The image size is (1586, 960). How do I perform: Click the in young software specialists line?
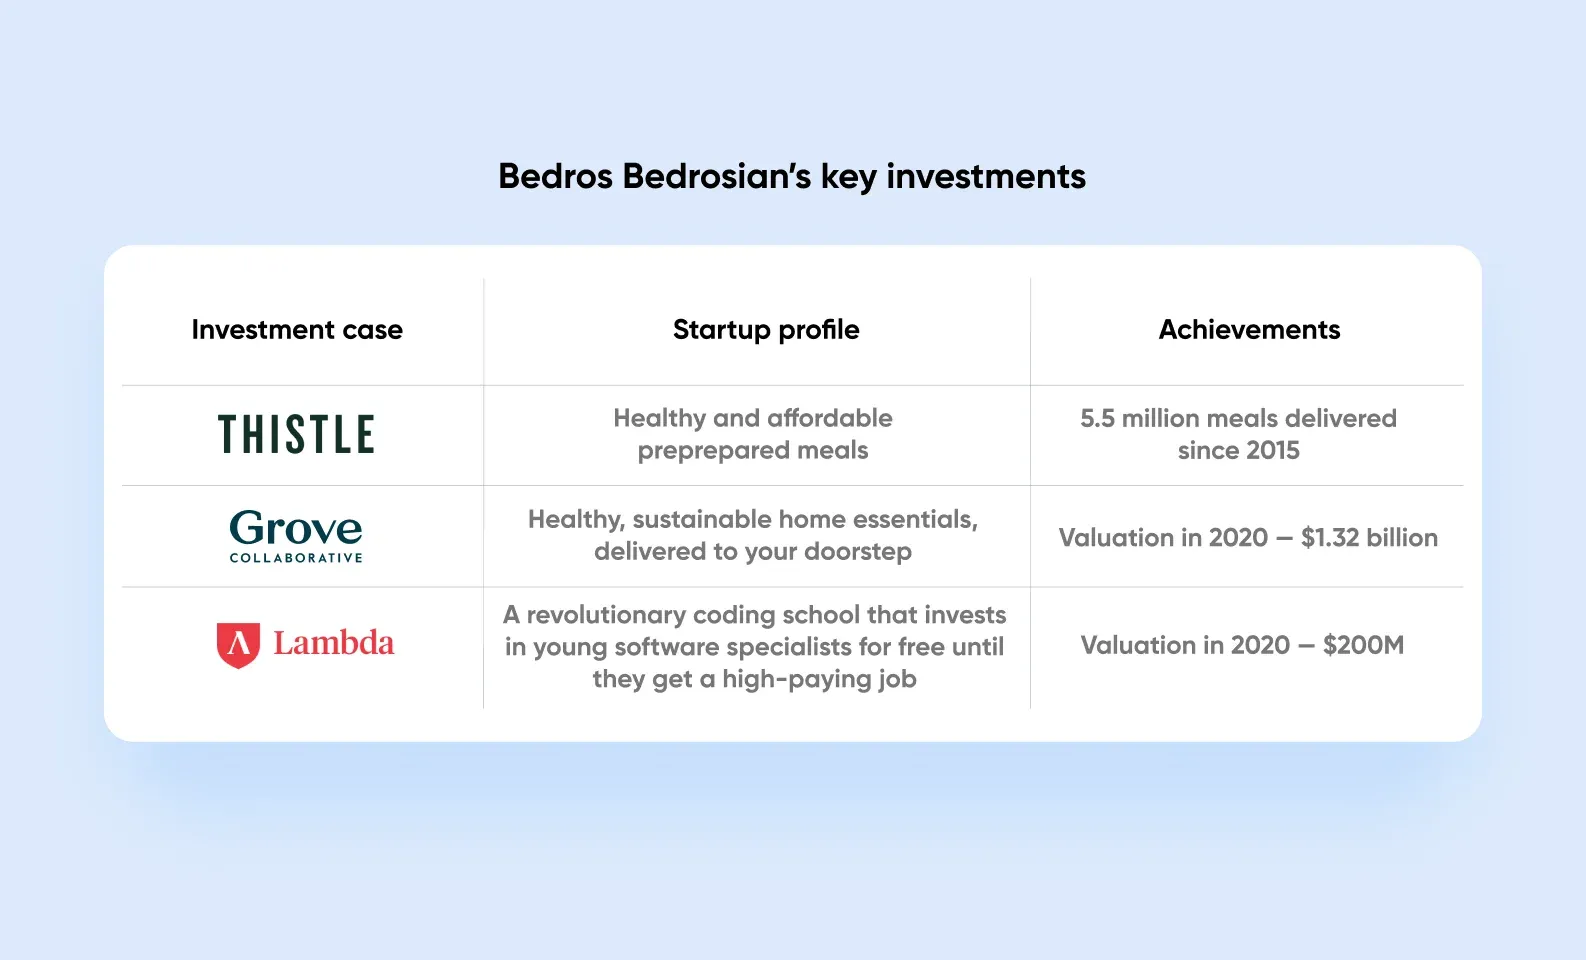755,647
